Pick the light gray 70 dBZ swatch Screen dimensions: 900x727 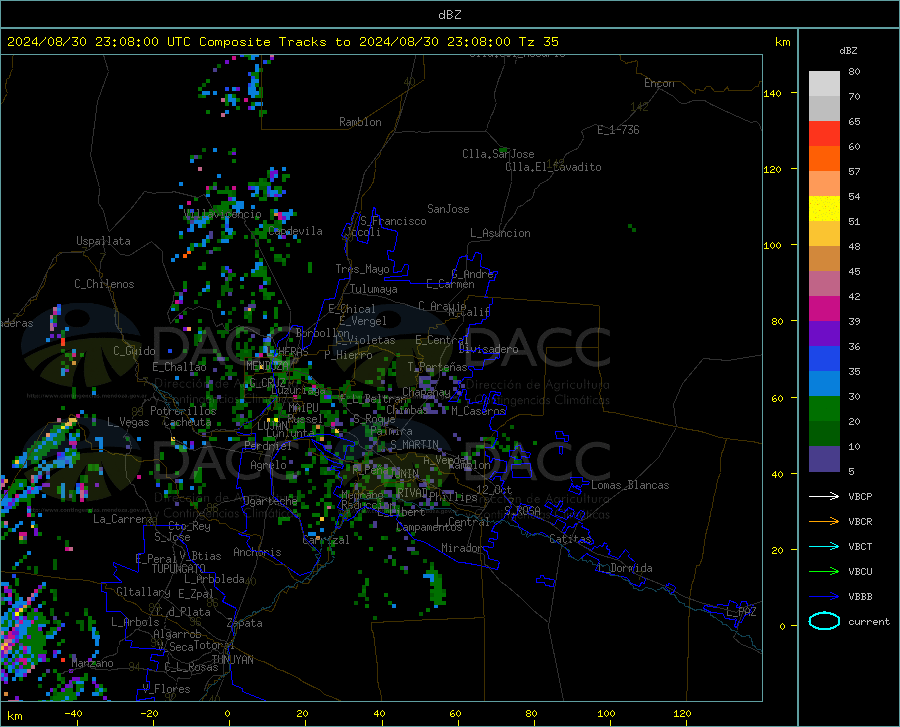tap(824, 84)
